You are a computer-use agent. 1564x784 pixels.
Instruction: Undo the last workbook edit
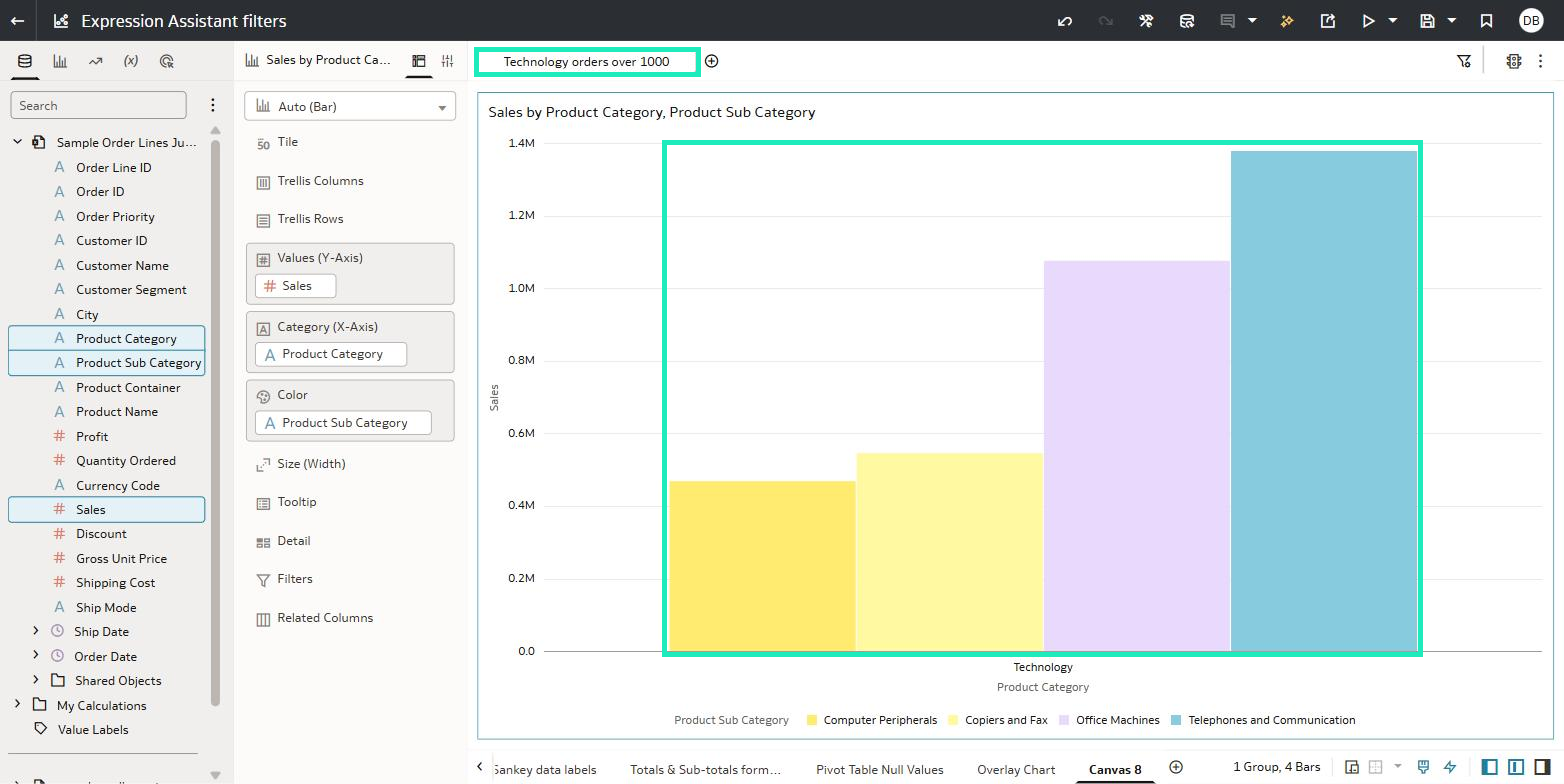coord(1065,20)
